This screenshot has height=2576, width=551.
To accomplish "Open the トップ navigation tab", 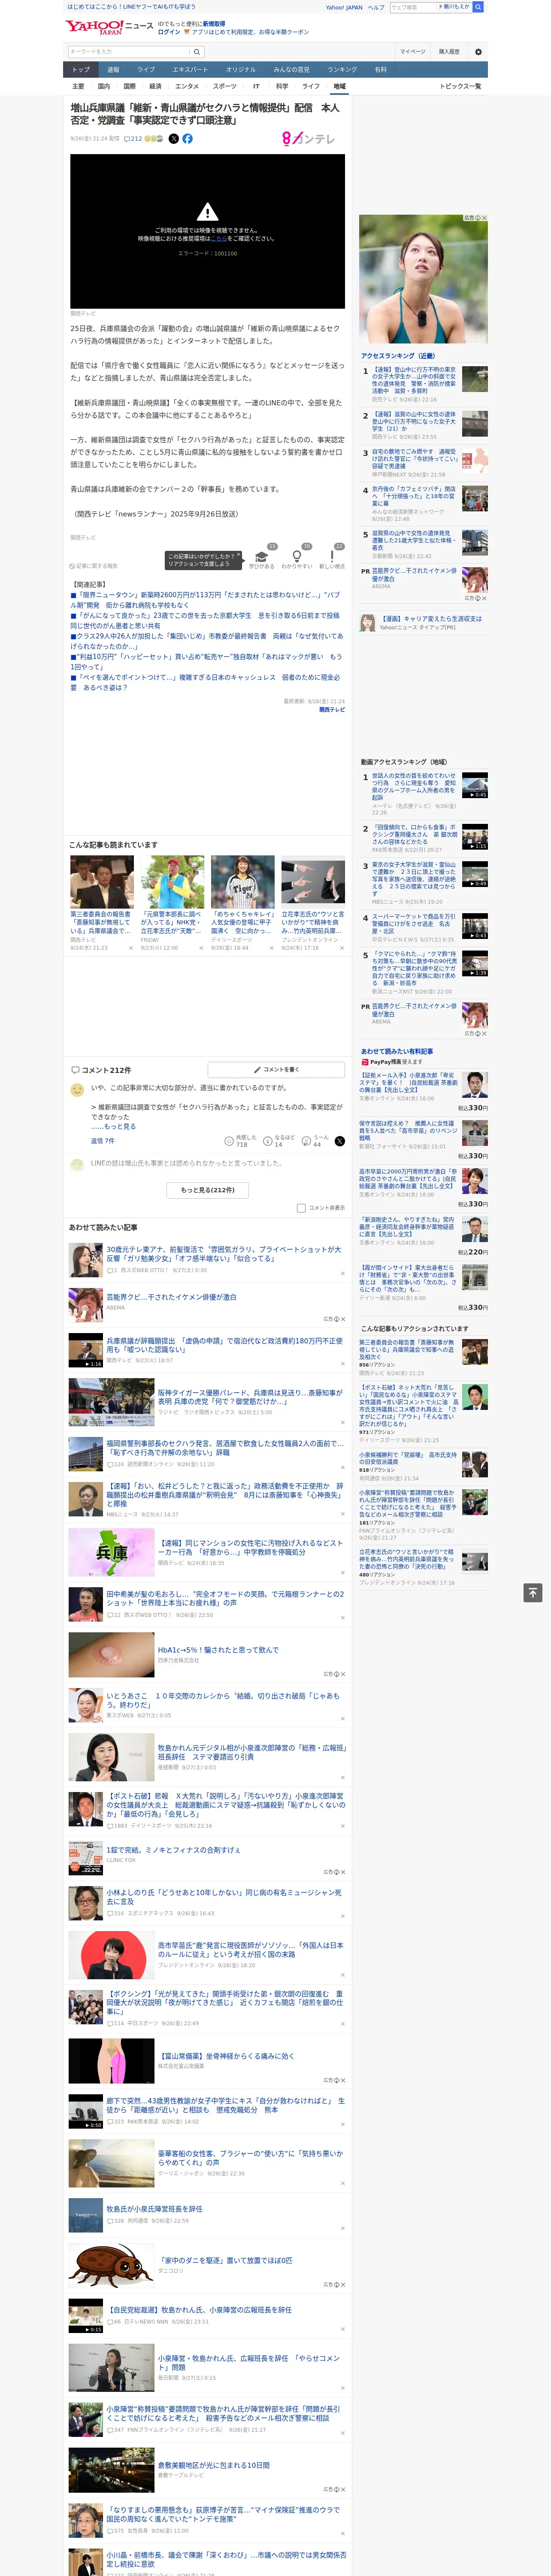I will pos(81,69).
